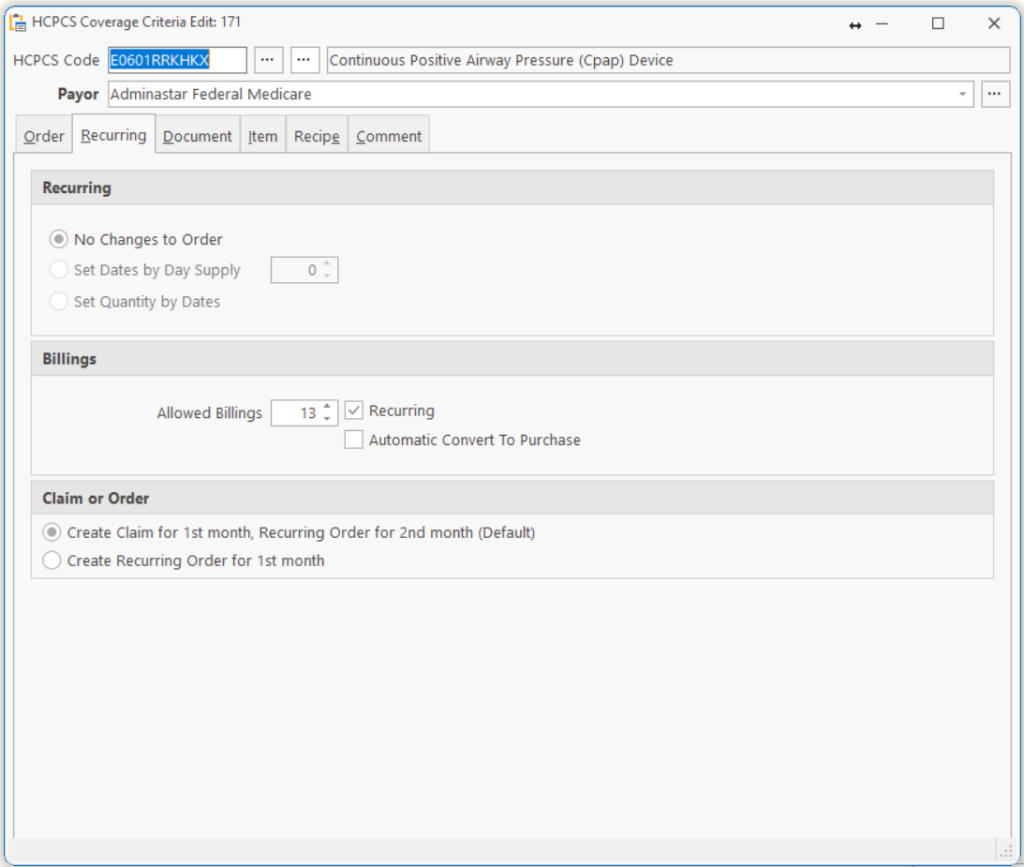Select Create Recurring Order for 1st month
Image resolution: width=1024 pixels, height=867 pixels.
point(52,560)
